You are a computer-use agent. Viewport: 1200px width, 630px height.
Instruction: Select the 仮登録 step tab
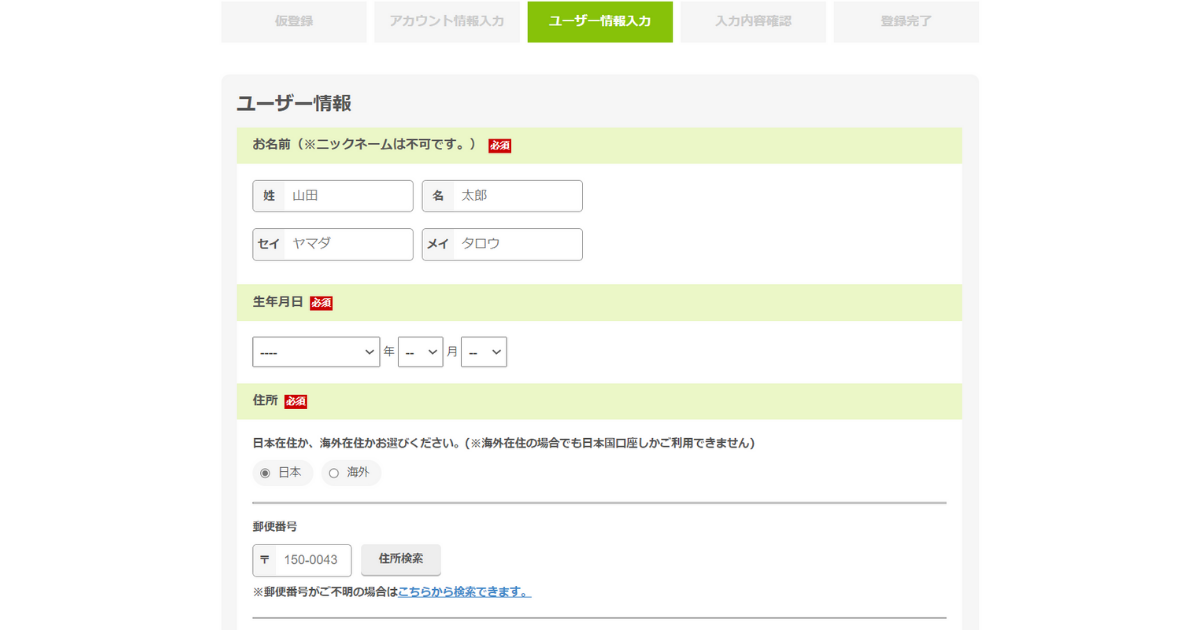point(294,21)
